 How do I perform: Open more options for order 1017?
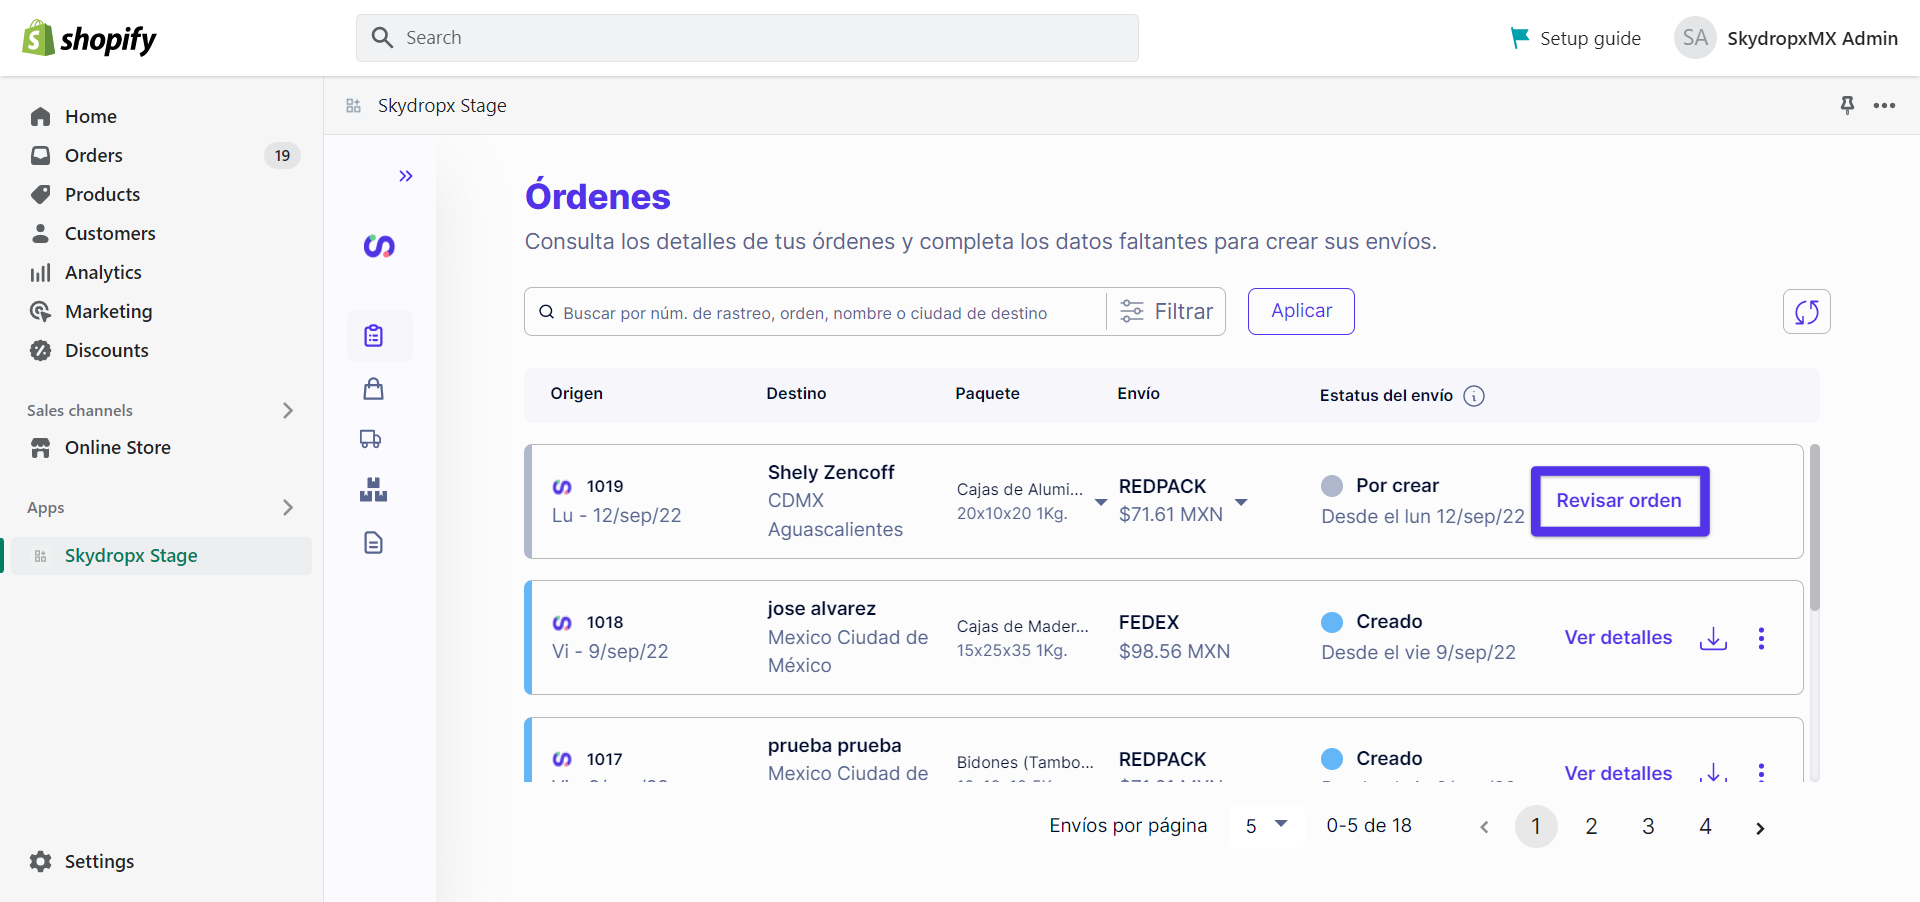pos(1761,771)
